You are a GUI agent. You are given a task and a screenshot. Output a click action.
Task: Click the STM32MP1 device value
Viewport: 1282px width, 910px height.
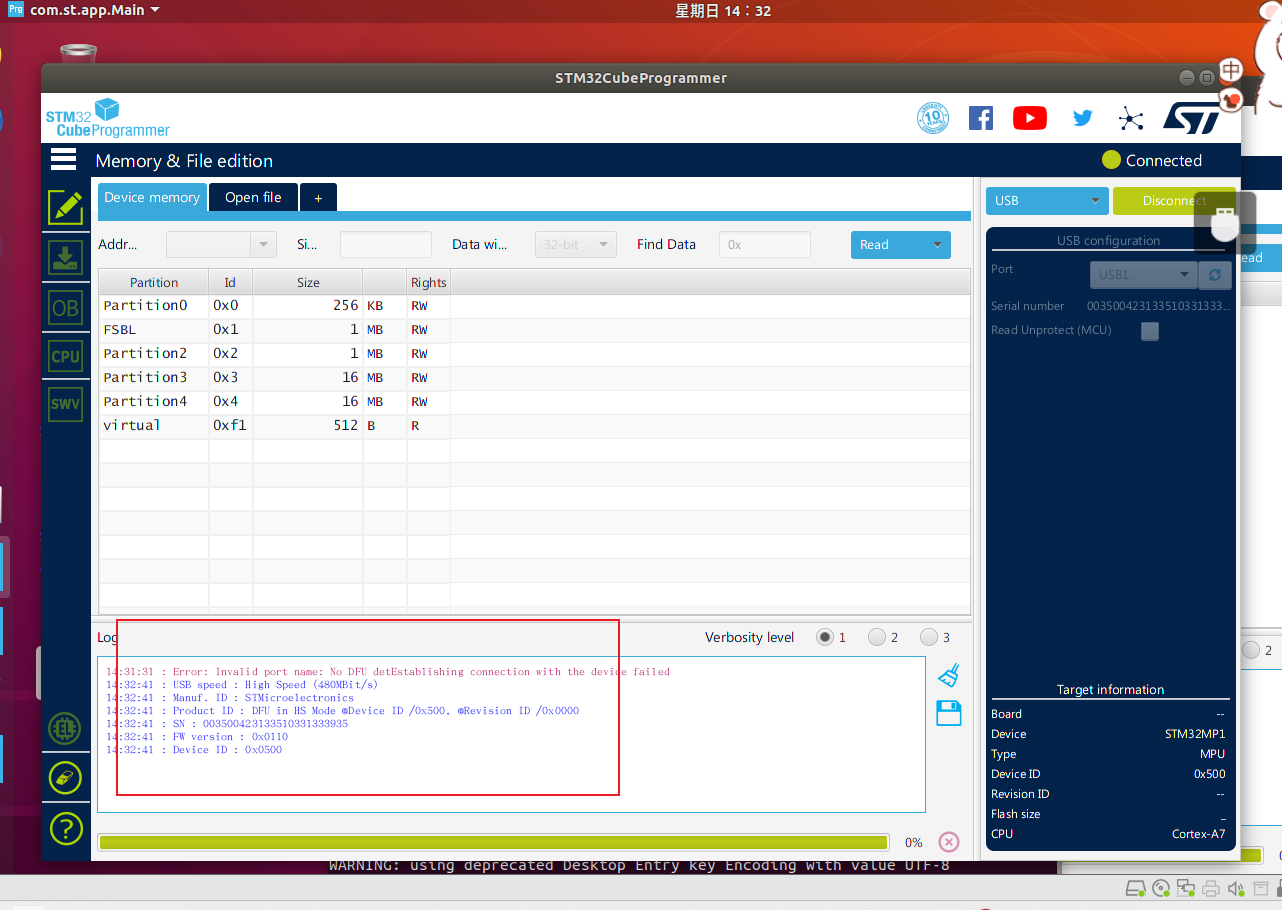pos(1195,734)
